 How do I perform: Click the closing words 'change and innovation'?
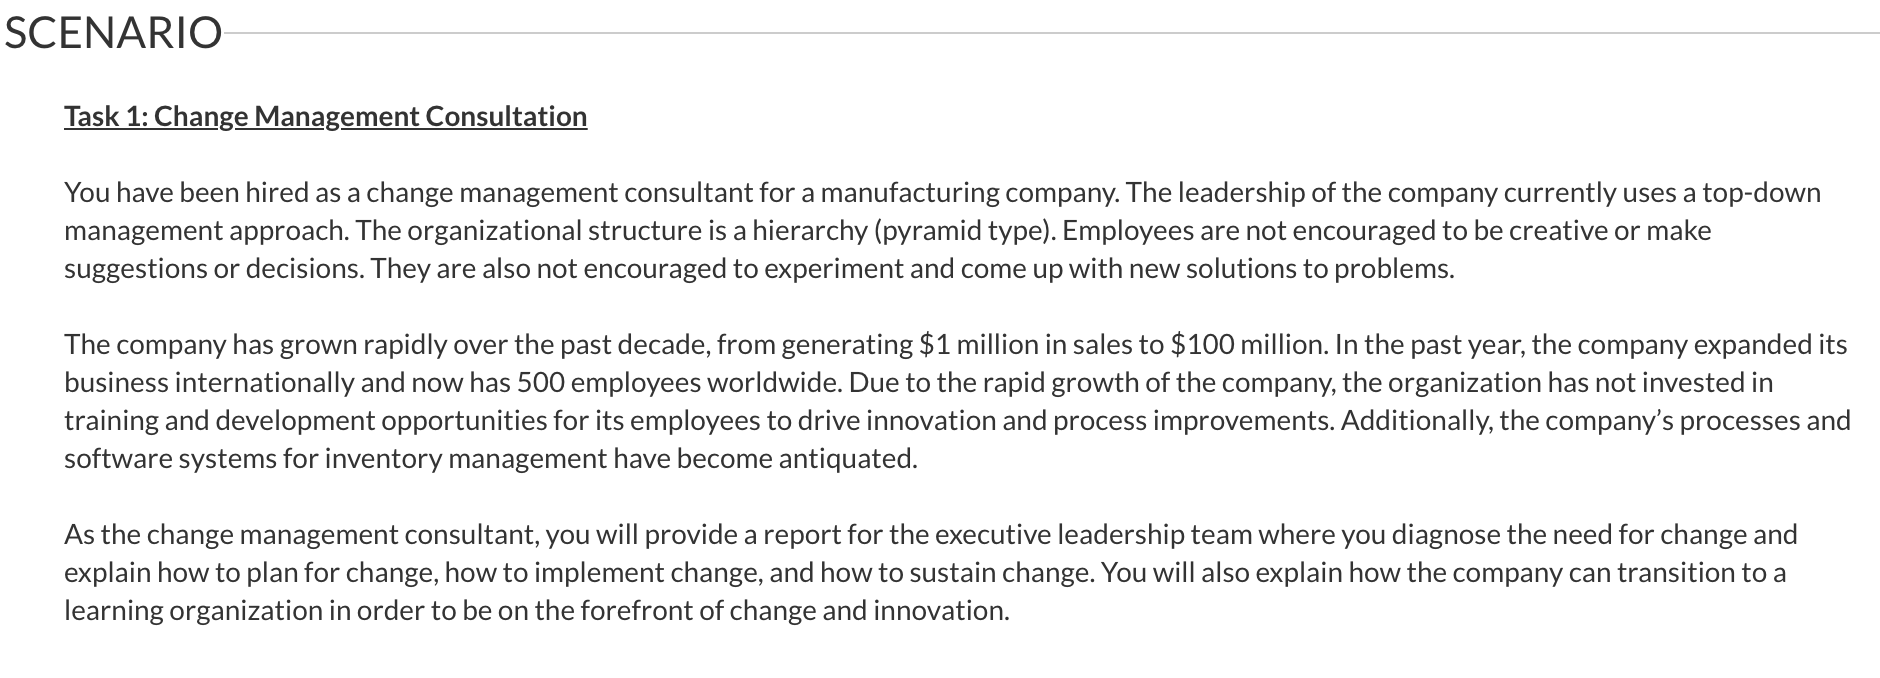coord(868,611)
